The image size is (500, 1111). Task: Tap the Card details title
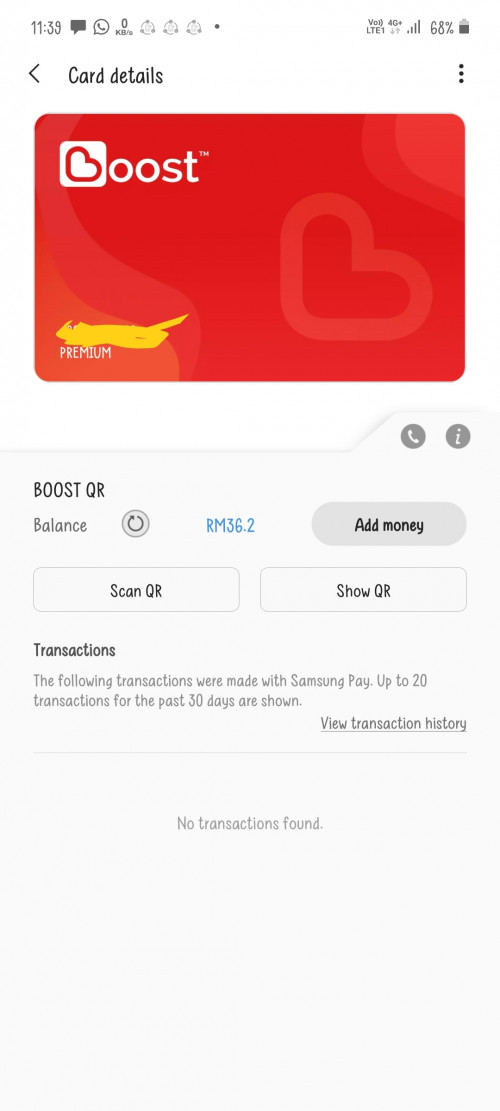(115, 76)
